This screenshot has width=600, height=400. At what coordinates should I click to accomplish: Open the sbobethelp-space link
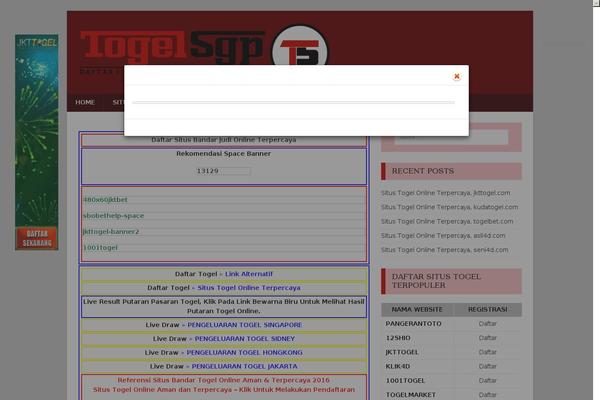point(114,216)
